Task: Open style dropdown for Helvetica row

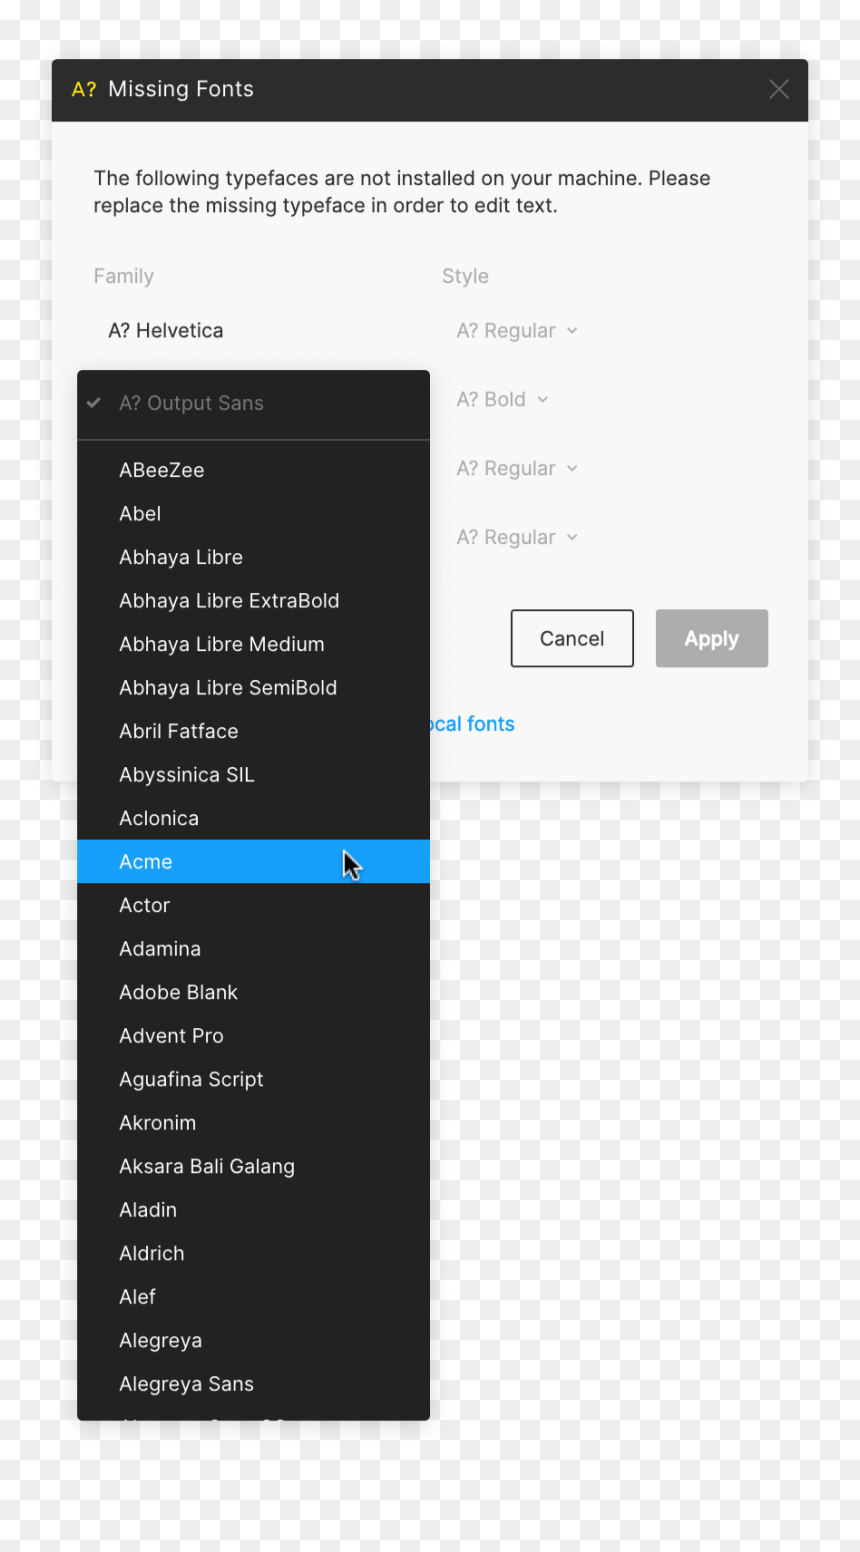Action: click(x=517, y=331)
